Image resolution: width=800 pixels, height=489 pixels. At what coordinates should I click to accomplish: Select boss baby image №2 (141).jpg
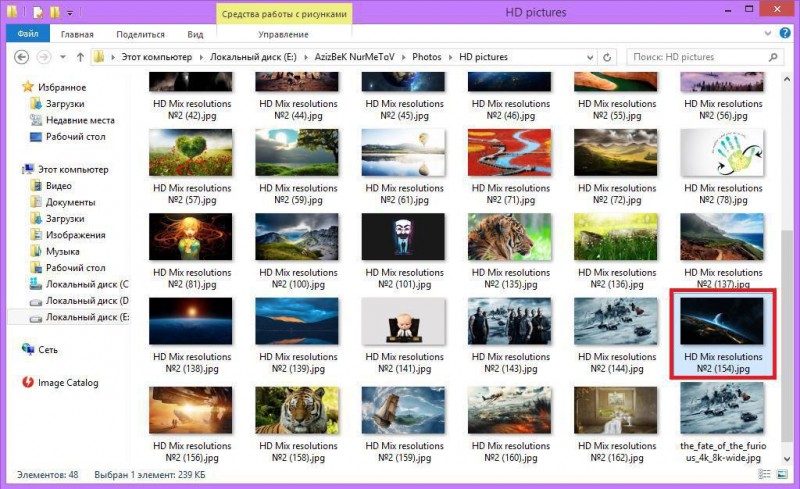(x=403, y=321)
